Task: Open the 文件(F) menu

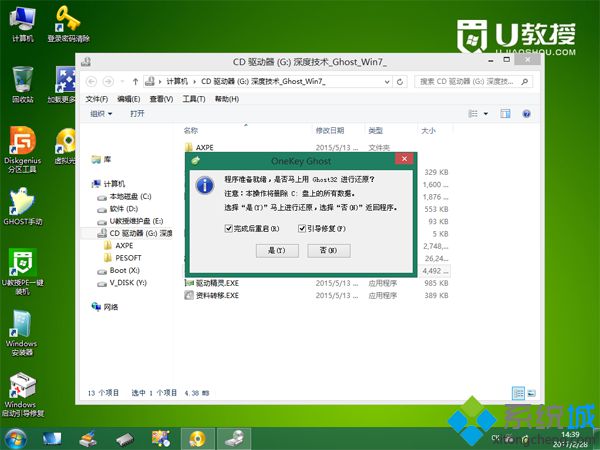Action: pyautogui.click(x=96, y=99)
